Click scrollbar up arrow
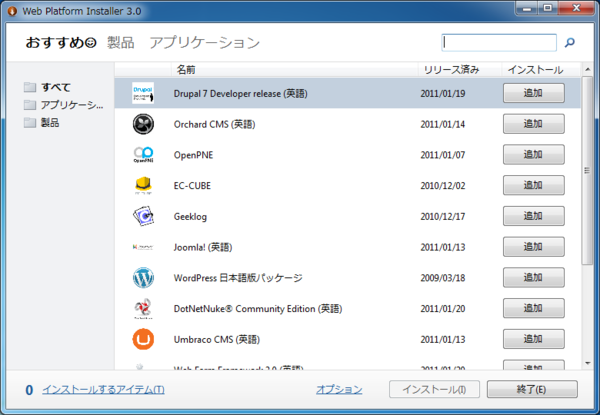The height and width of the screenshot is (415, 600). pyautogui.click(x=587, y=69)
